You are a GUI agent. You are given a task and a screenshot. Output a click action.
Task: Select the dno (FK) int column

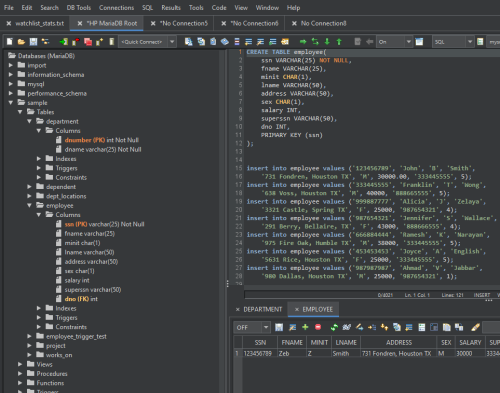click(x=81, y=299)
